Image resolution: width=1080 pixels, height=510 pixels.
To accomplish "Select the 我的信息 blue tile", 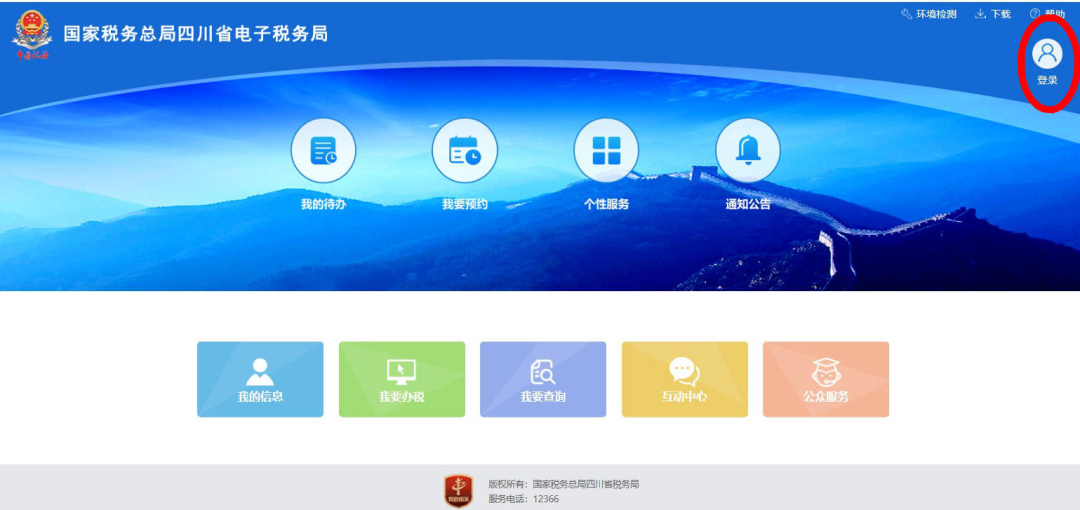I will [x=260, y=379].
